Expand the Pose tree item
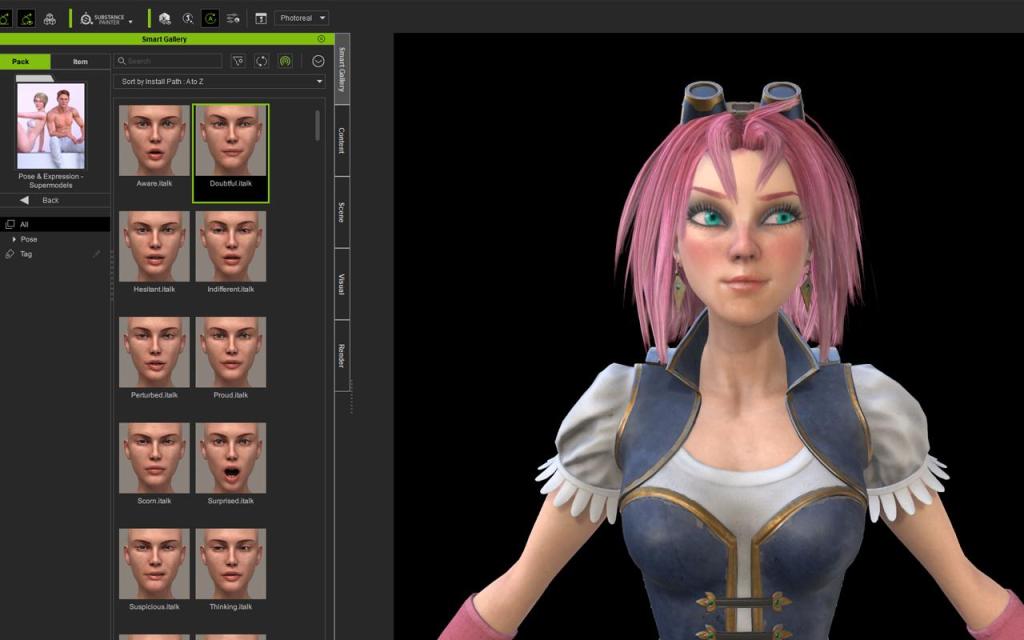 coord(14,240)
